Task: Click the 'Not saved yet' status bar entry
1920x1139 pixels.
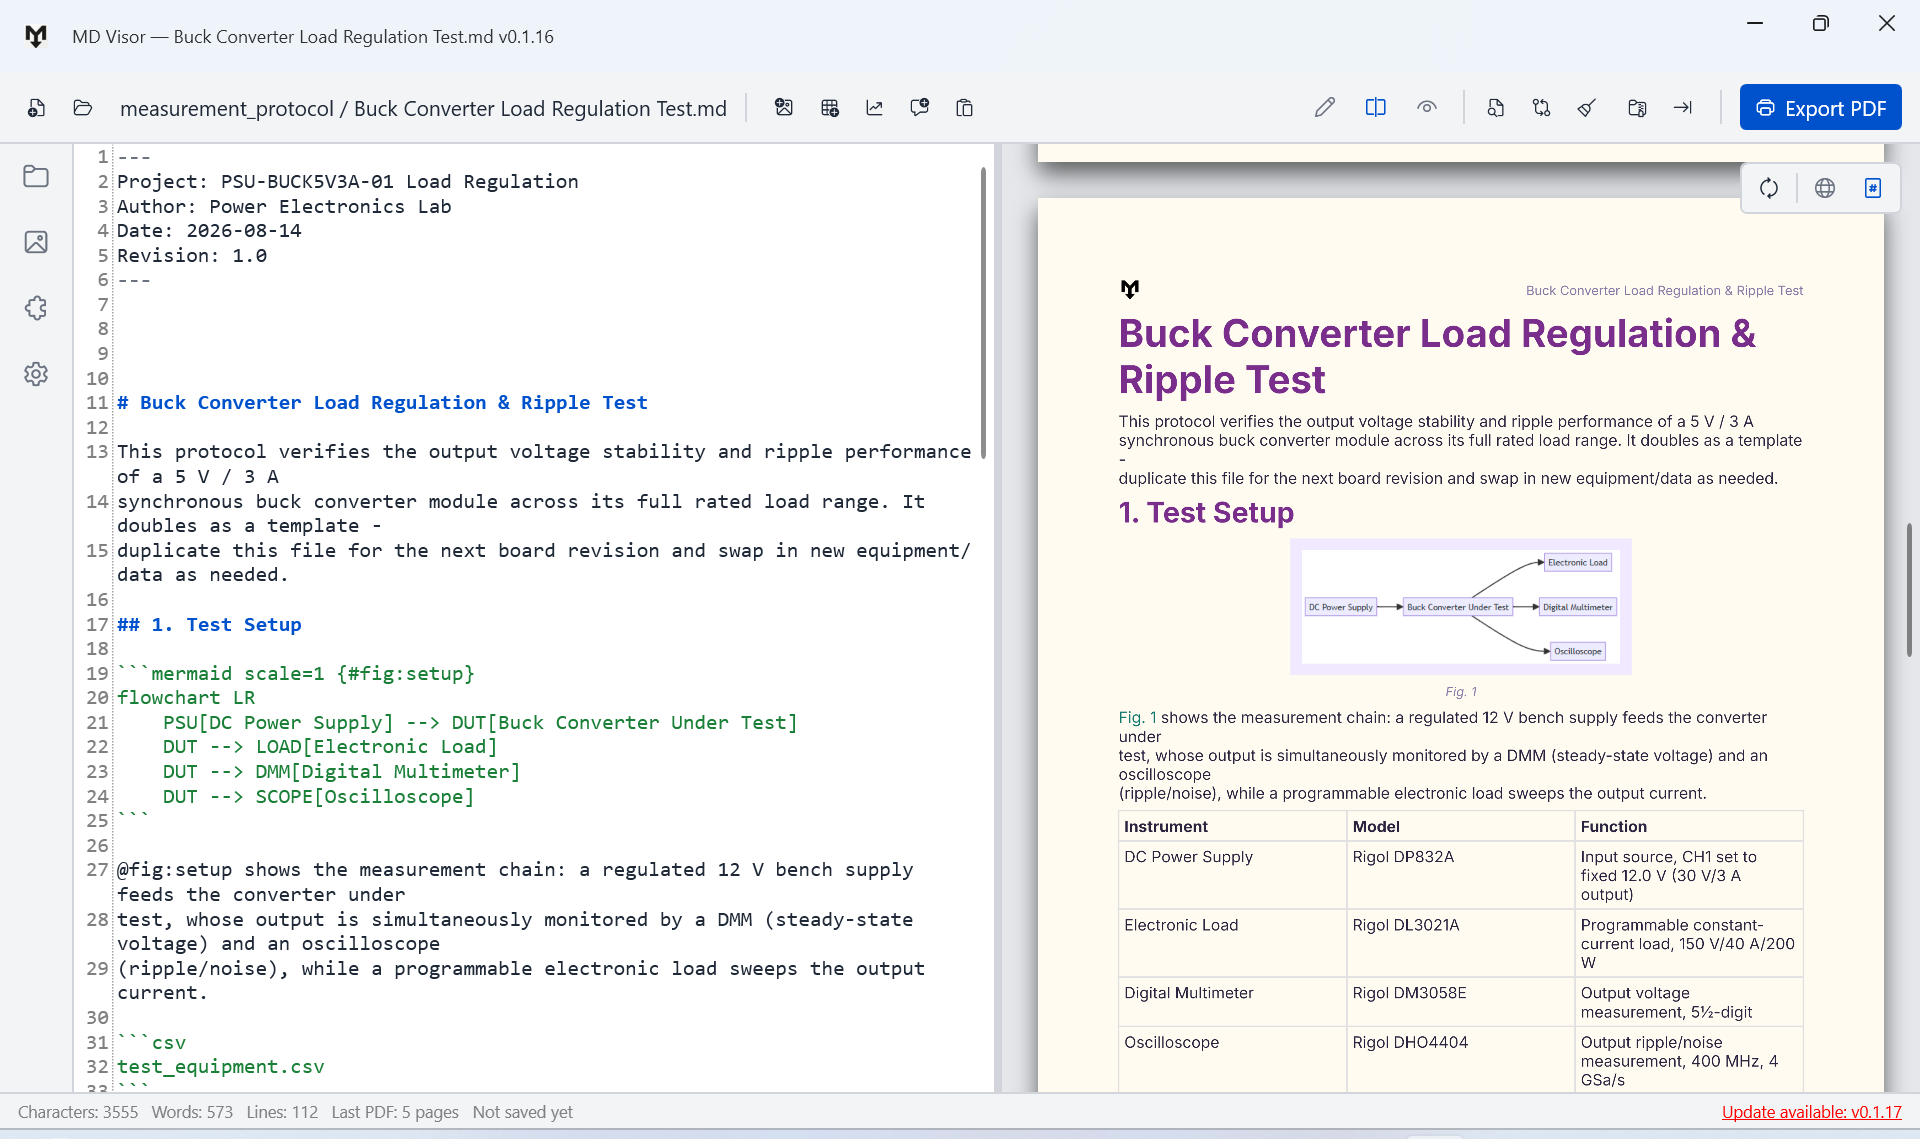Action: [523, 1112]
